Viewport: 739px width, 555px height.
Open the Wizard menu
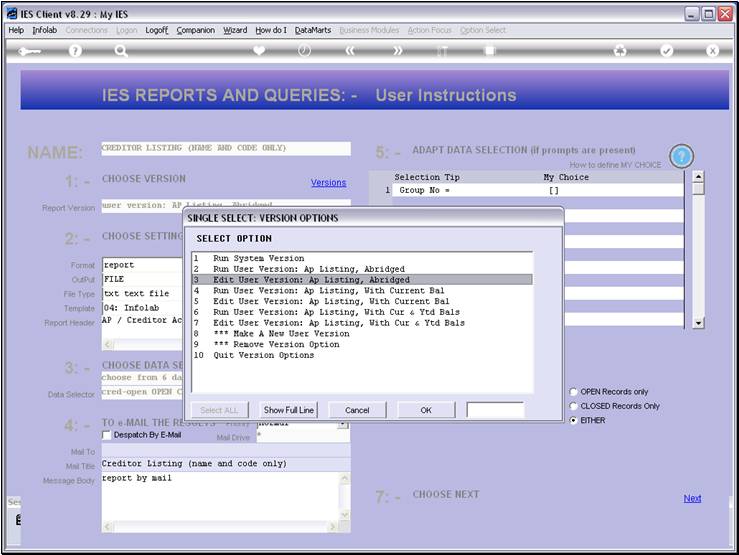point(235,30)
